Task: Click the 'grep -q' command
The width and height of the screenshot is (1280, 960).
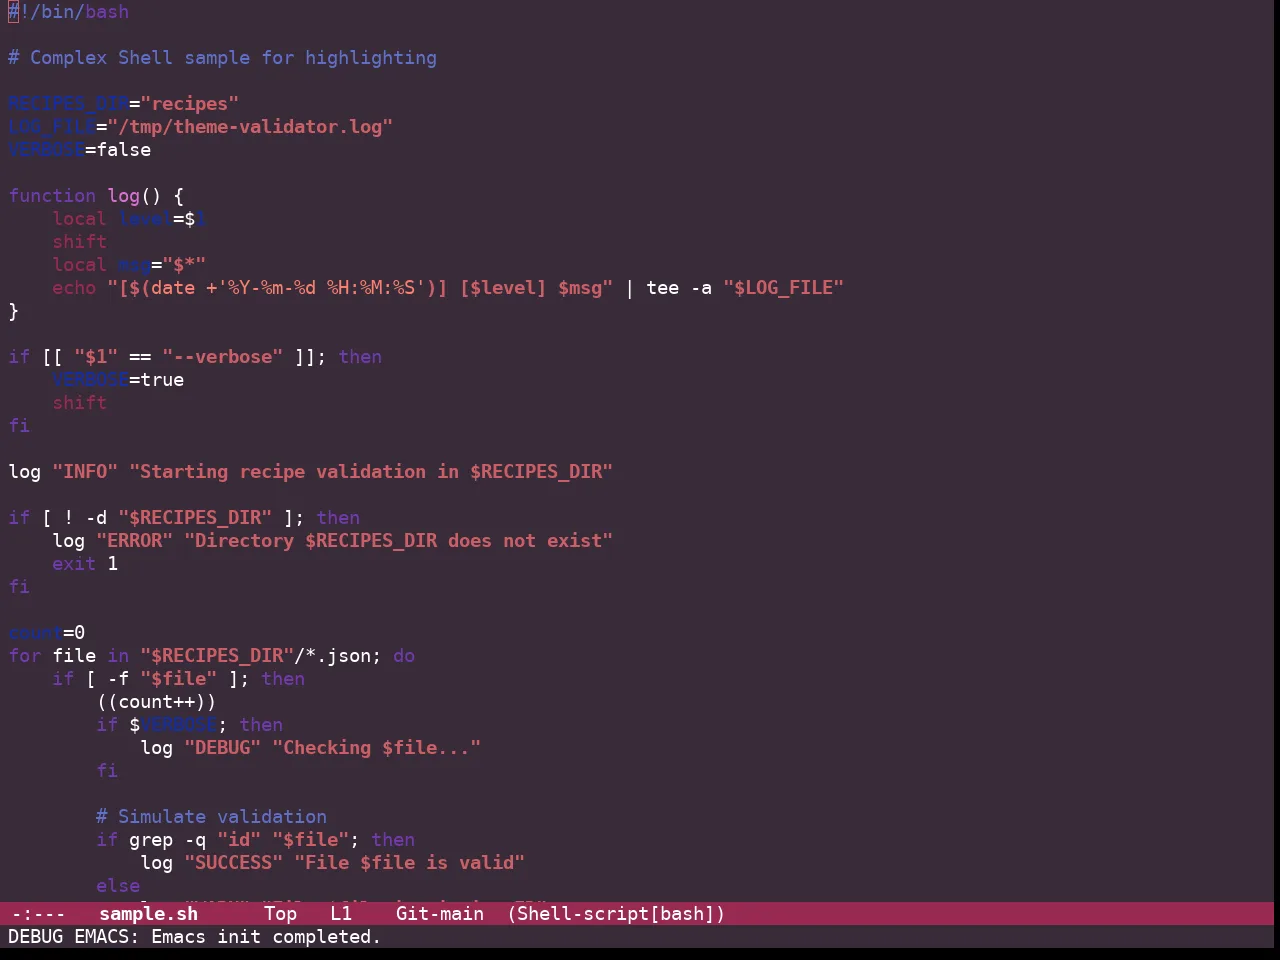Action: [x=168, y=840]
